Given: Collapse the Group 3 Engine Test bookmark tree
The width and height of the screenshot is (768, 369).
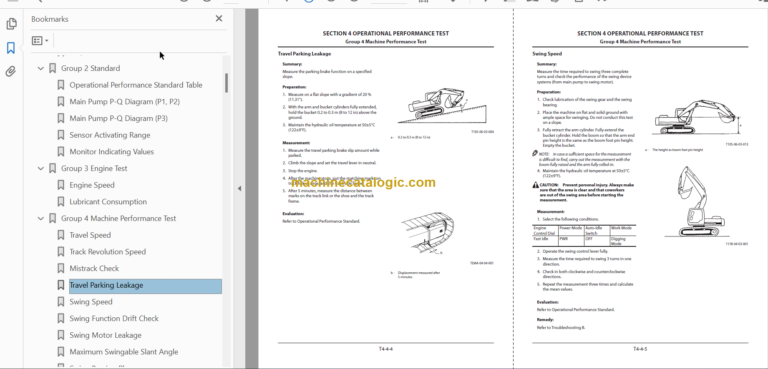Looking at the screenshot, I should [x=41, y=169].
